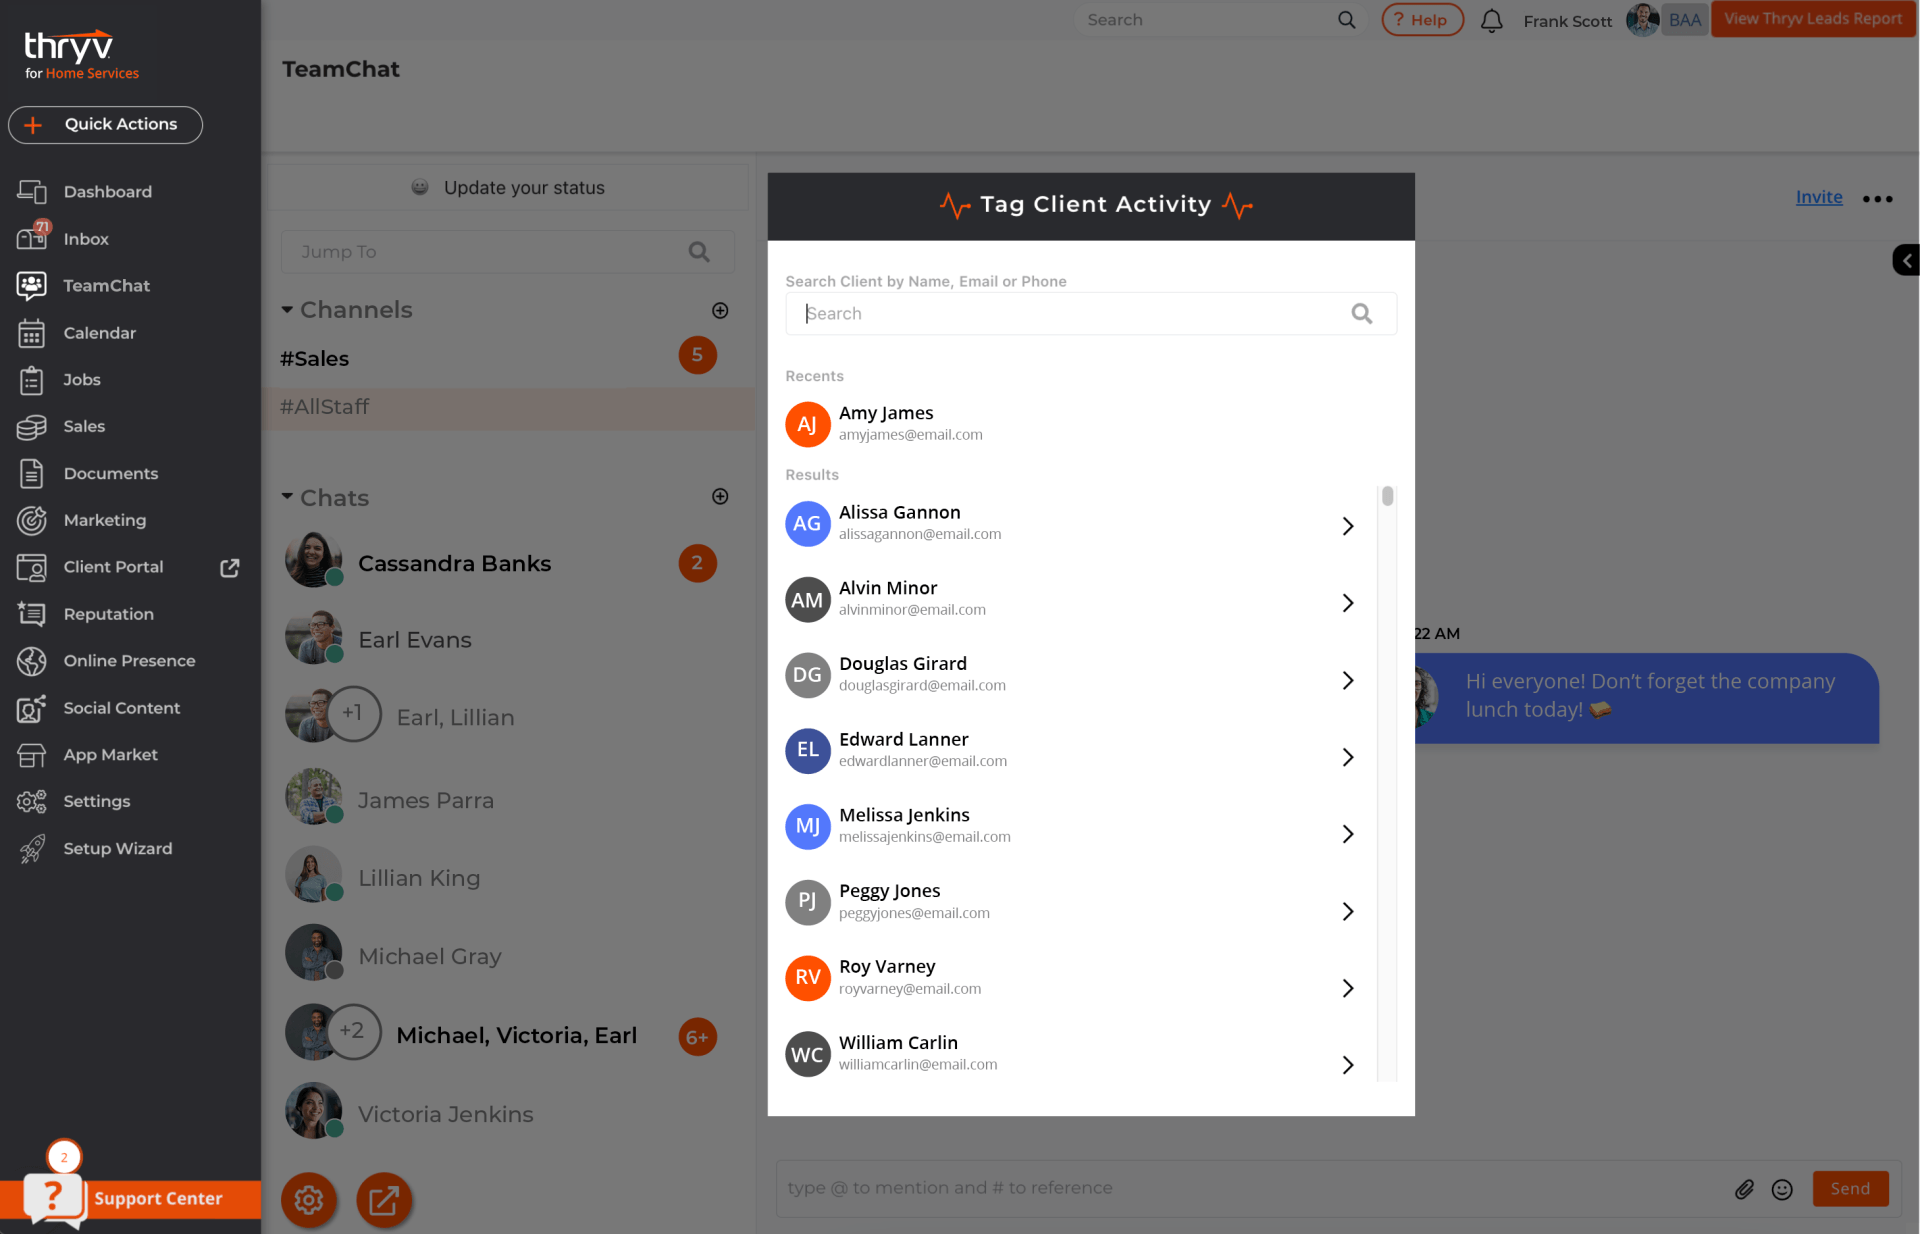Viewport: 1920px width, 1234px height.
Task: Open the Marketing target icon
Action: tap(32, 520)
